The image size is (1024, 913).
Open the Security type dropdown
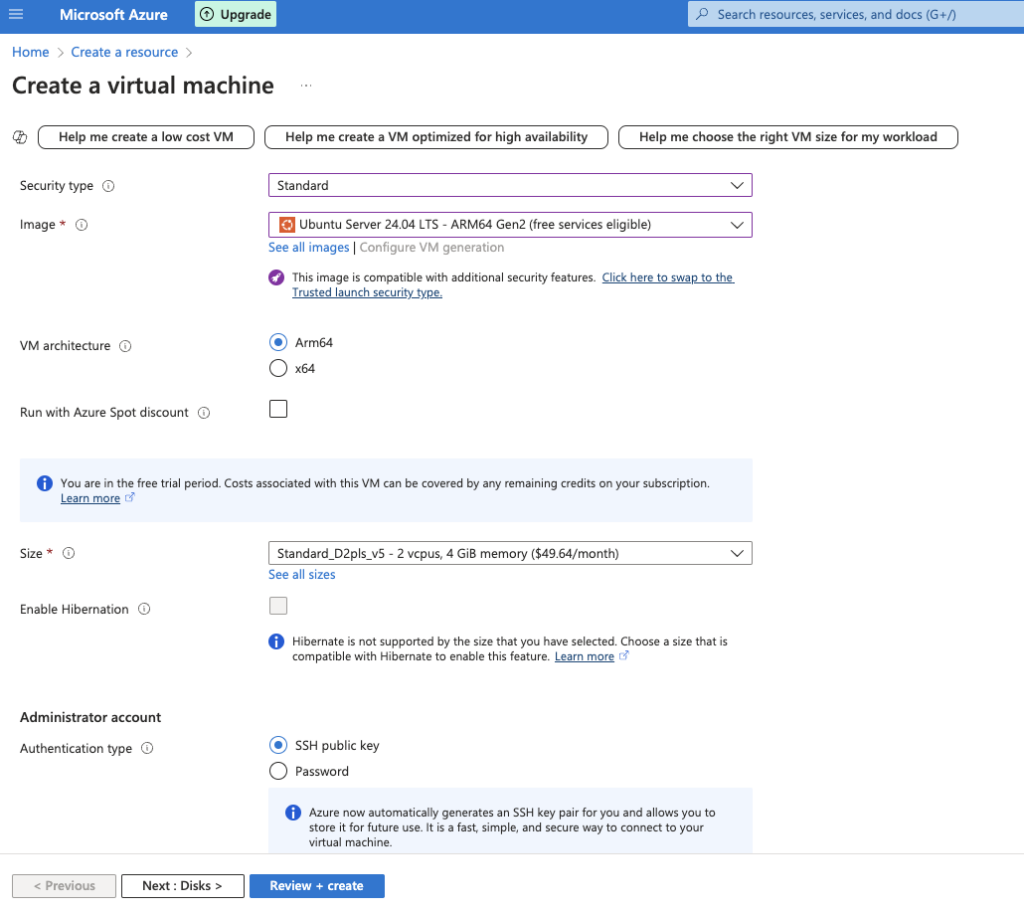click(x=510, y=185)
